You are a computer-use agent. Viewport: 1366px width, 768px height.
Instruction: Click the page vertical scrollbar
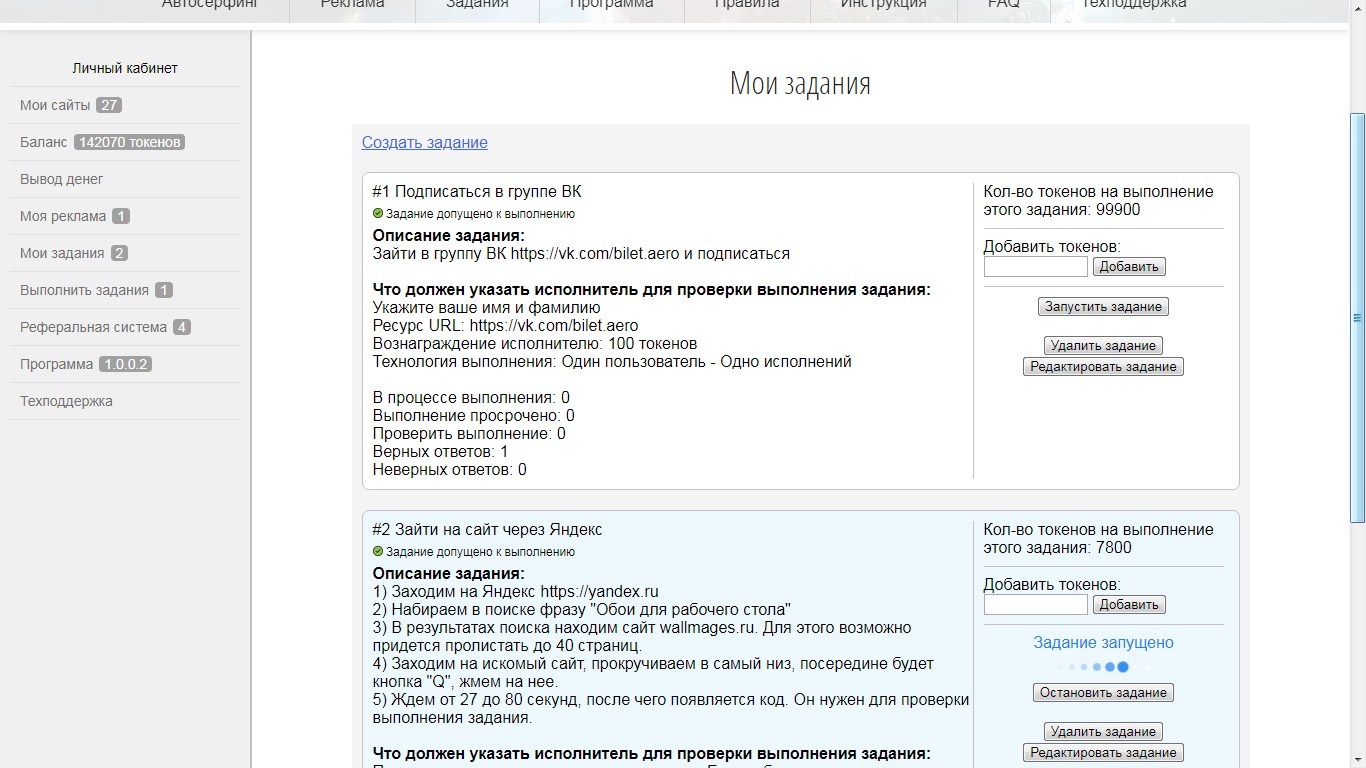1357,318
